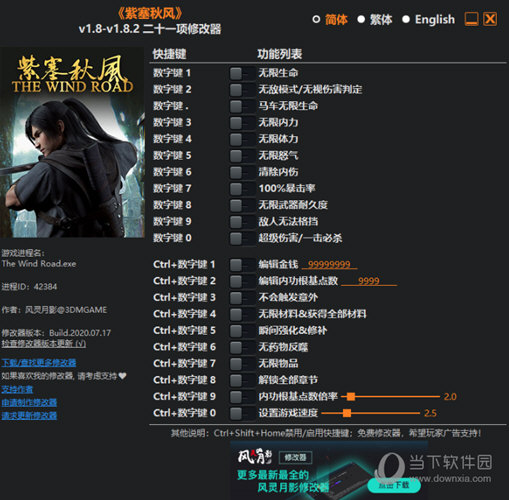Viewport: 509px width, 500px height.
Task: Toggle 无限物品 switch
Action: pyautogui.click(x=242, y=363)
